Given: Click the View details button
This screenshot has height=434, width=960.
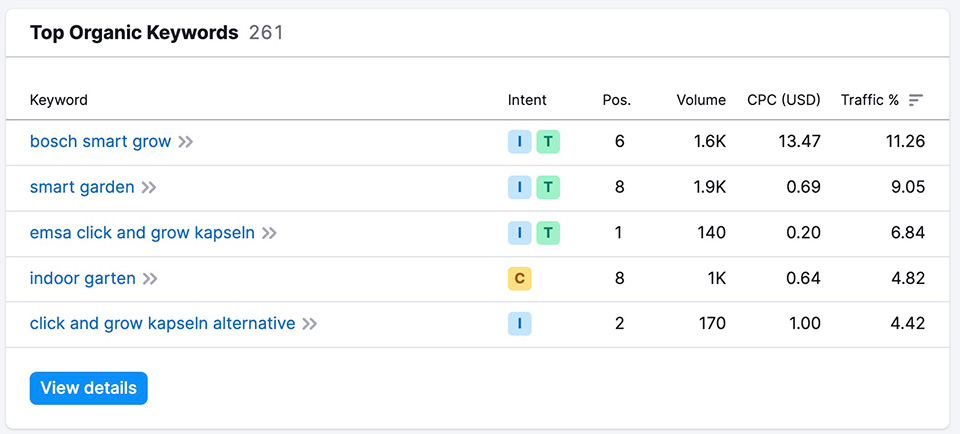Looking at the screenshot, I should (x=88, y=388).
